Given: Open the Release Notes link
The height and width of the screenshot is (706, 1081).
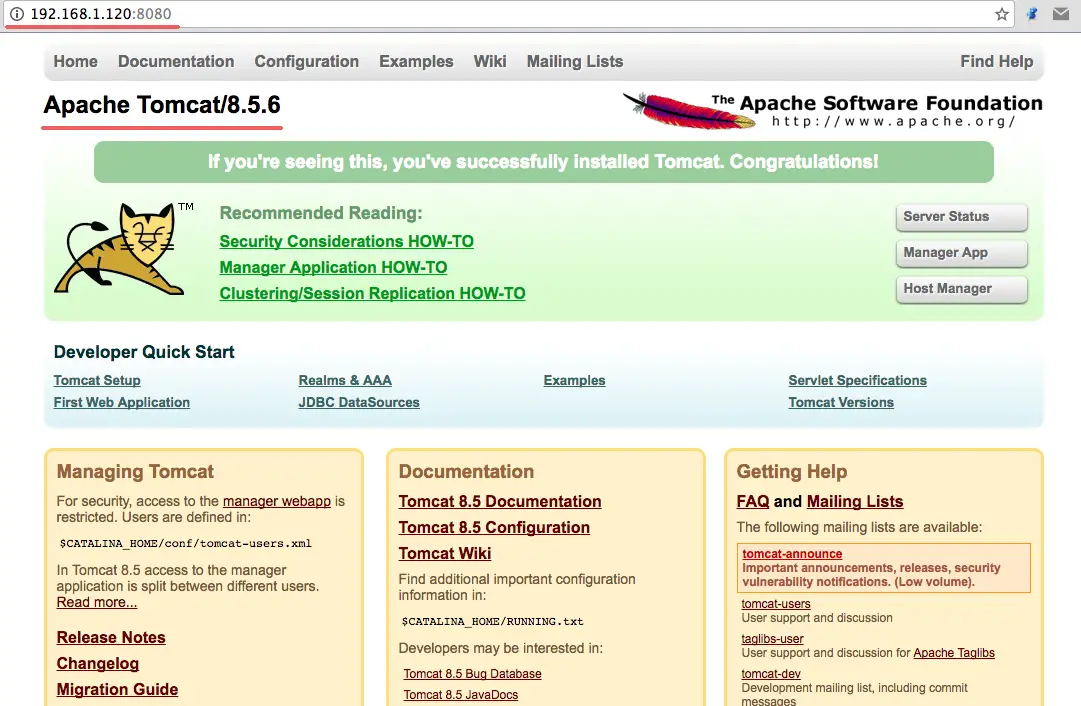Looking at the screenshot, I should pos(111,638).
